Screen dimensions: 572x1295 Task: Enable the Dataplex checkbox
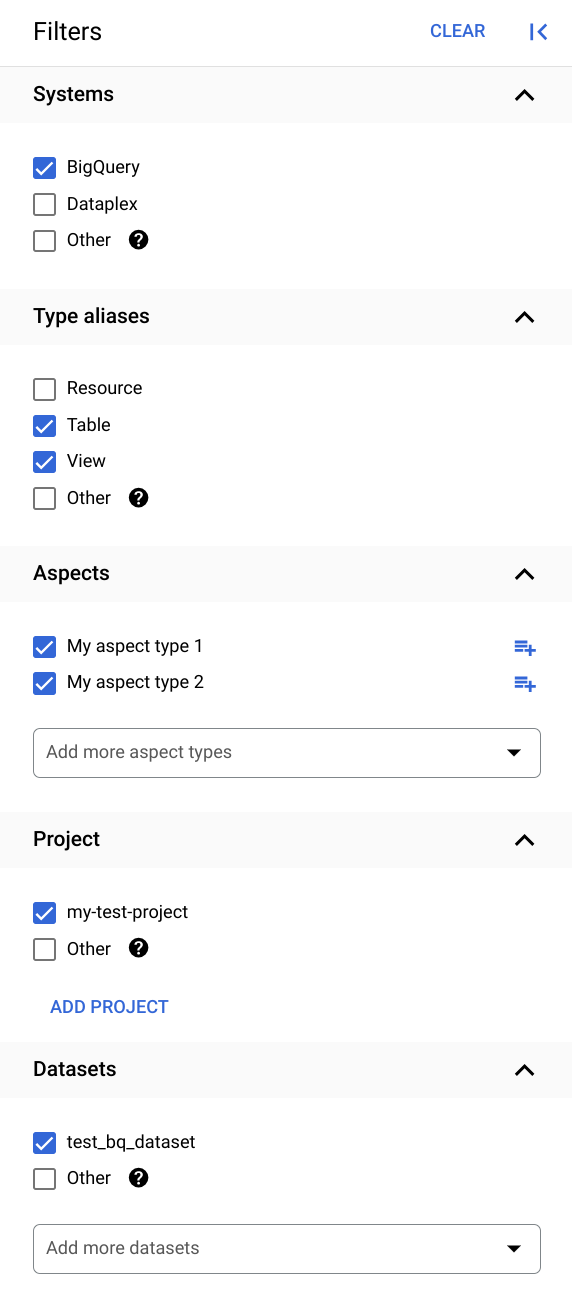(44, 204)
